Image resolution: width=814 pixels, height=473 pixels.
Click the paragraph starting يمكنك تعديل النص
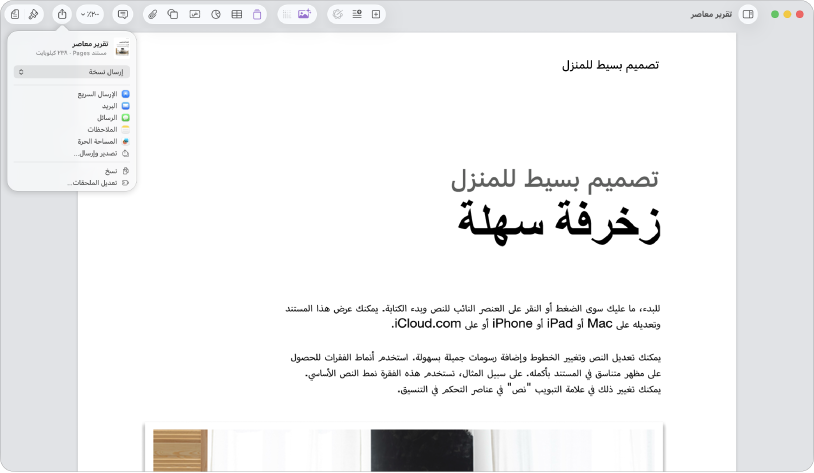(476, 373)
